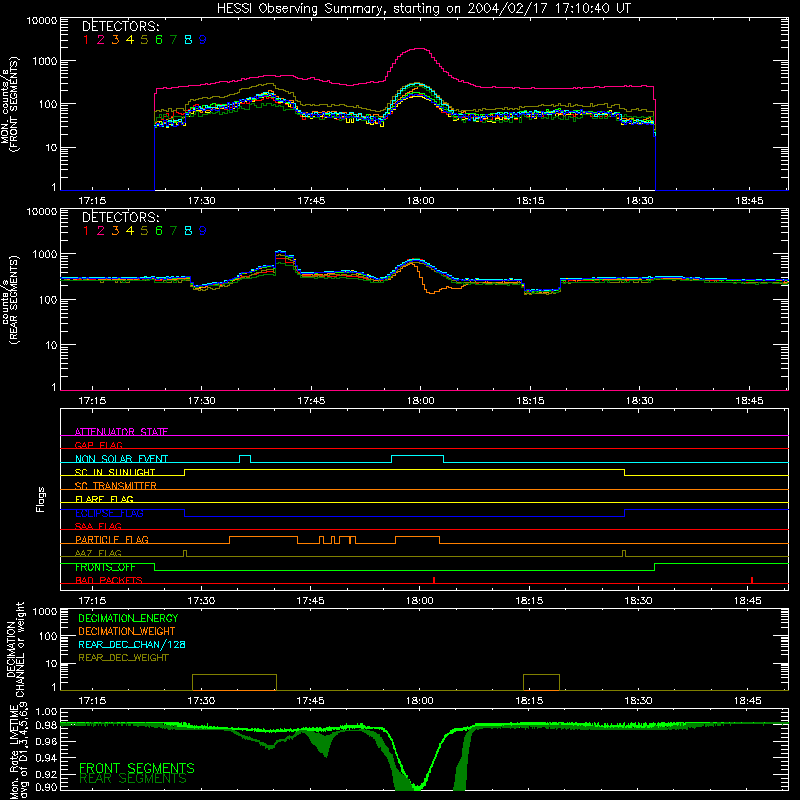Click the FRONT SEGMENTS livetime legend label
This screenshot has height=800, width=800.
click(x=137, y=768)
